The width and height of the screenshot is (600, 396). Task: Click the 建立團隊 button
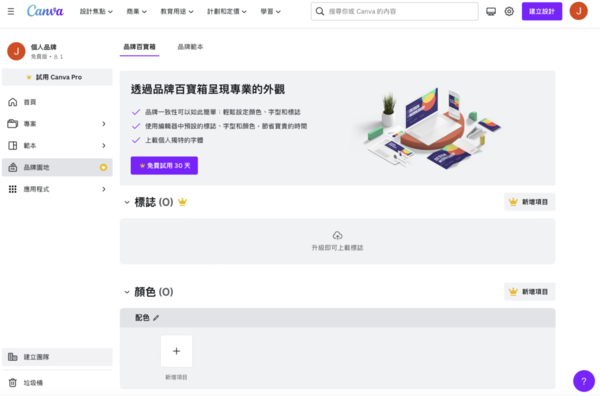tap(57, 357)
